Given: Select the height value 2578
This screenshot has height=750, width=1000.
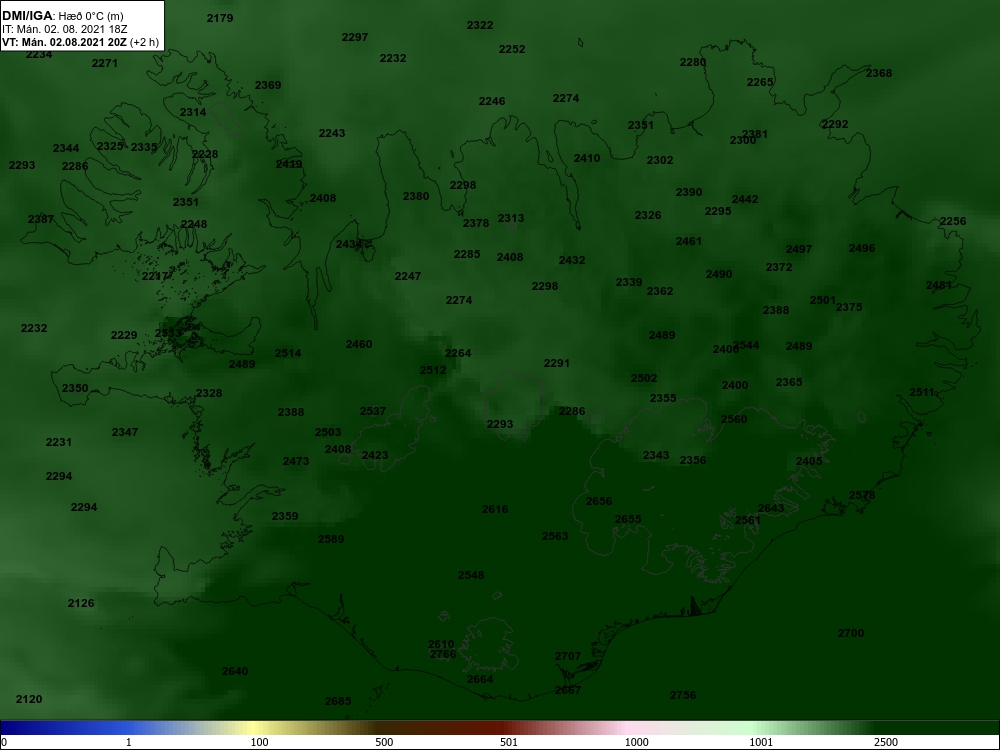Looking at the screenshot, I should point(862,496).
